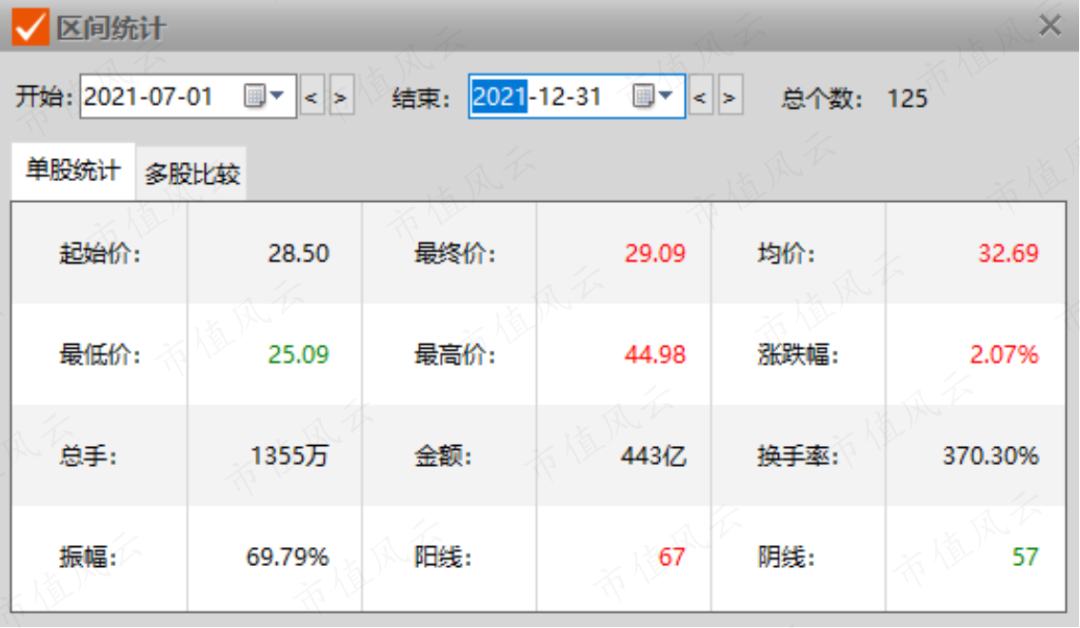Click the 区间统计 window title text
This screenshot has height=628, width=1080.
111,28
